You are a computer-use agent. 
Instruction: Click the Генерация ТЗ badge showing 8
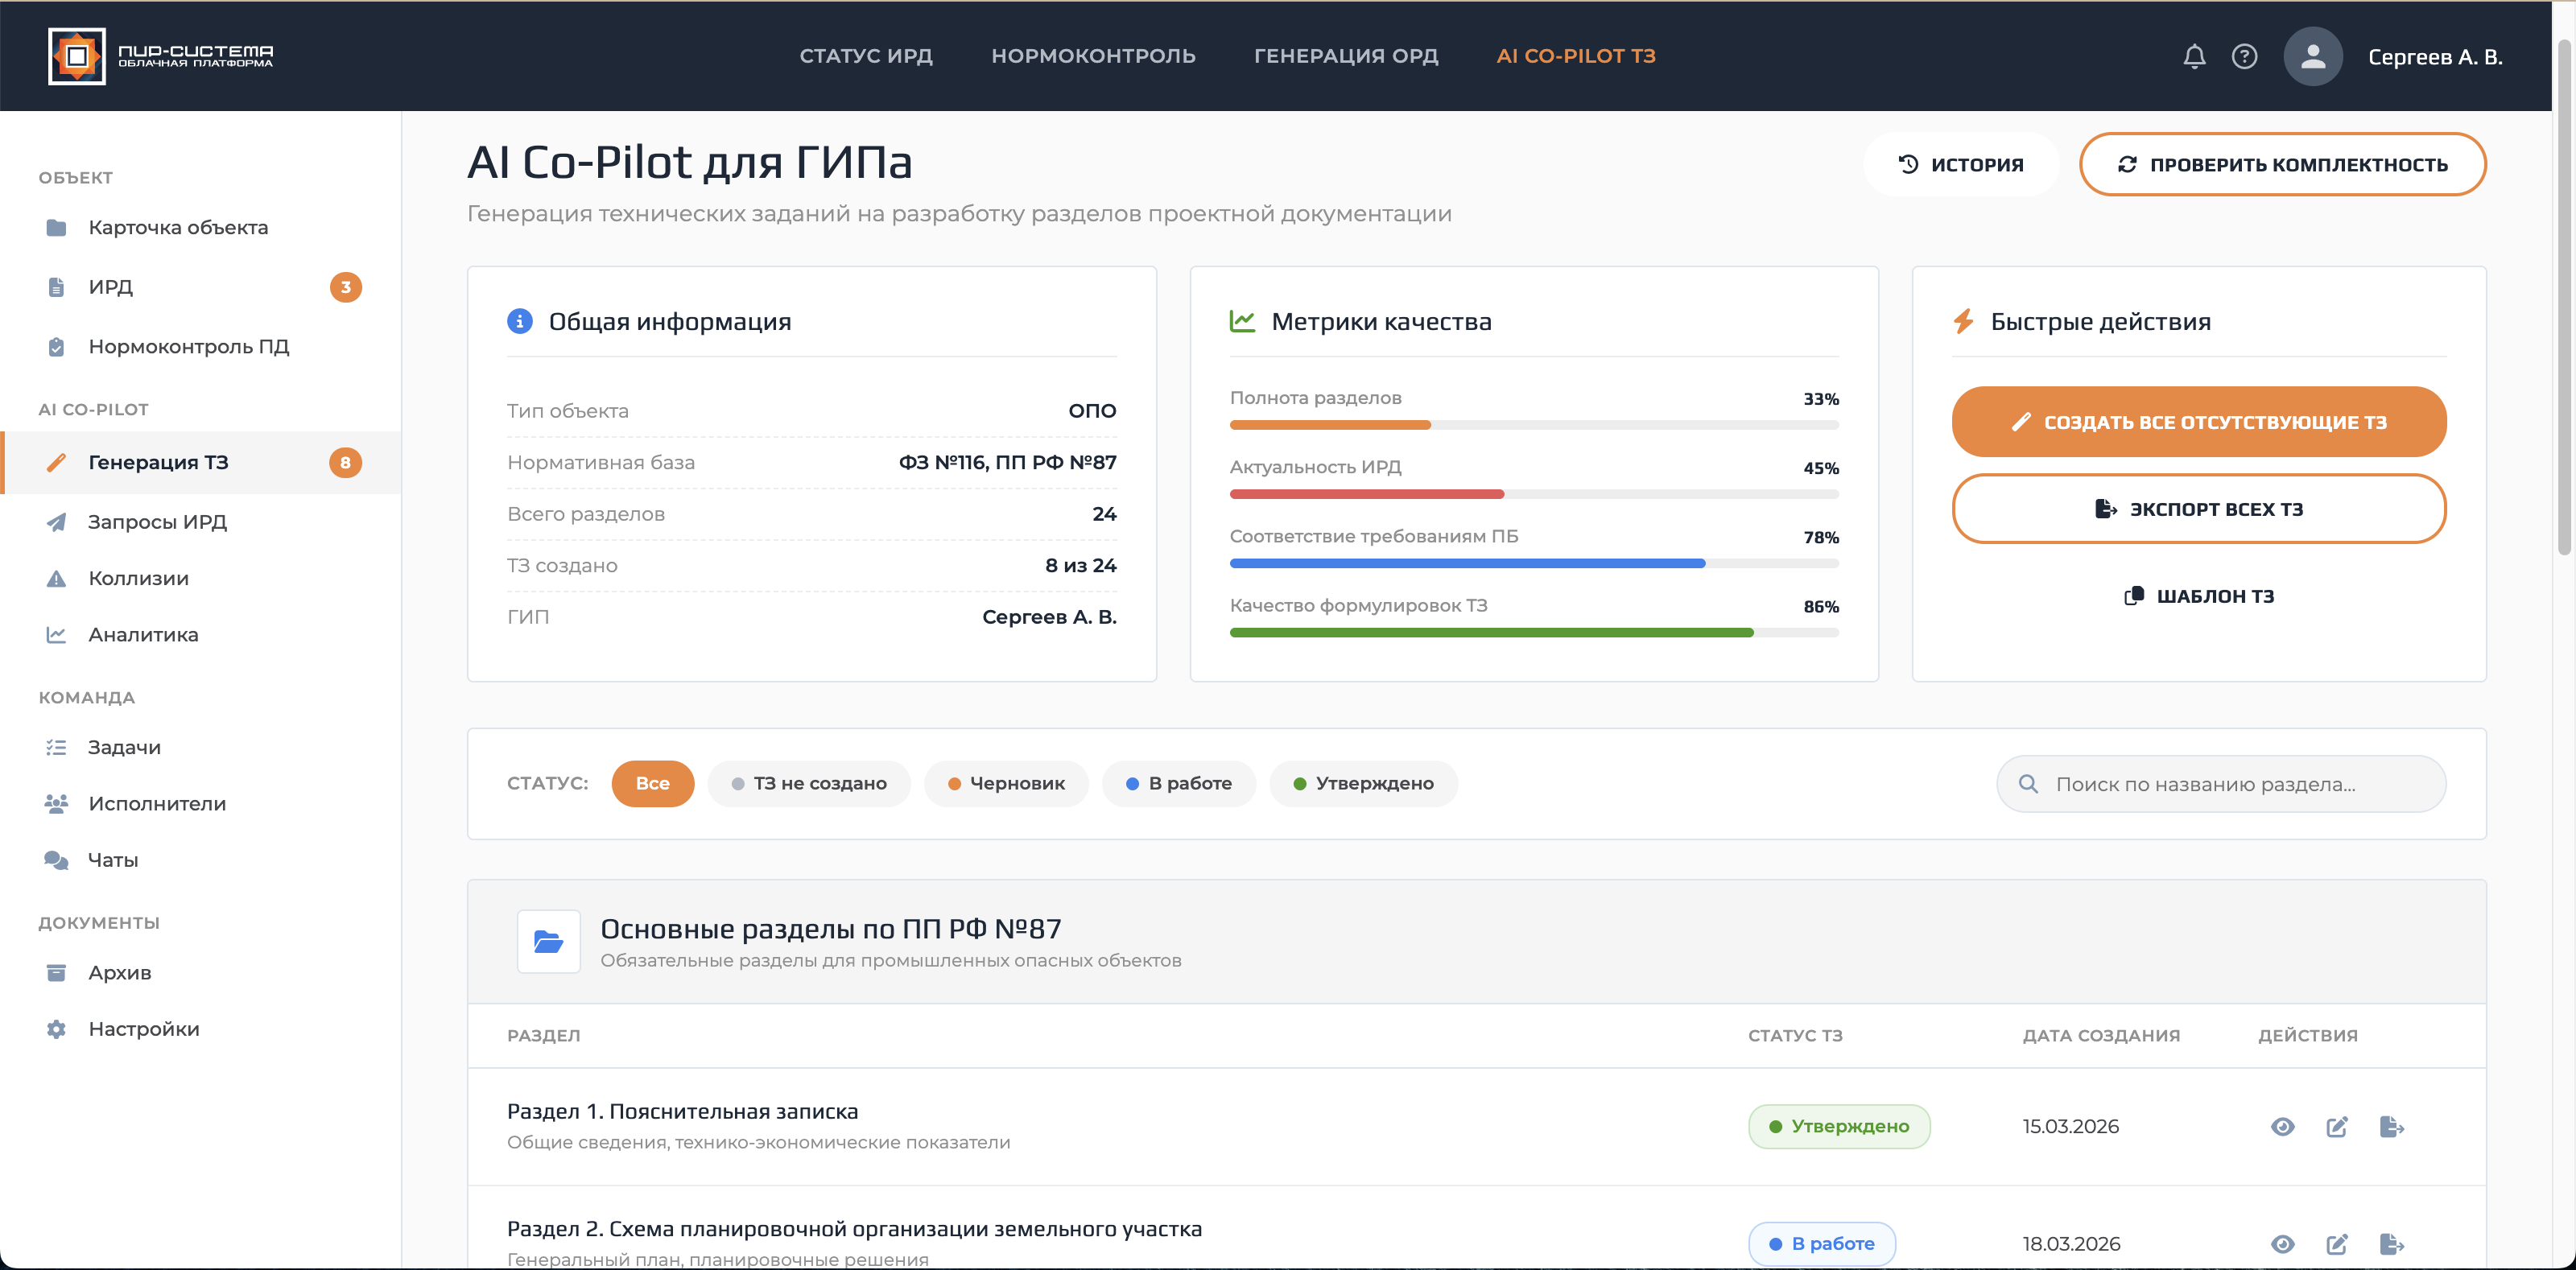click(x=345, y=463)
